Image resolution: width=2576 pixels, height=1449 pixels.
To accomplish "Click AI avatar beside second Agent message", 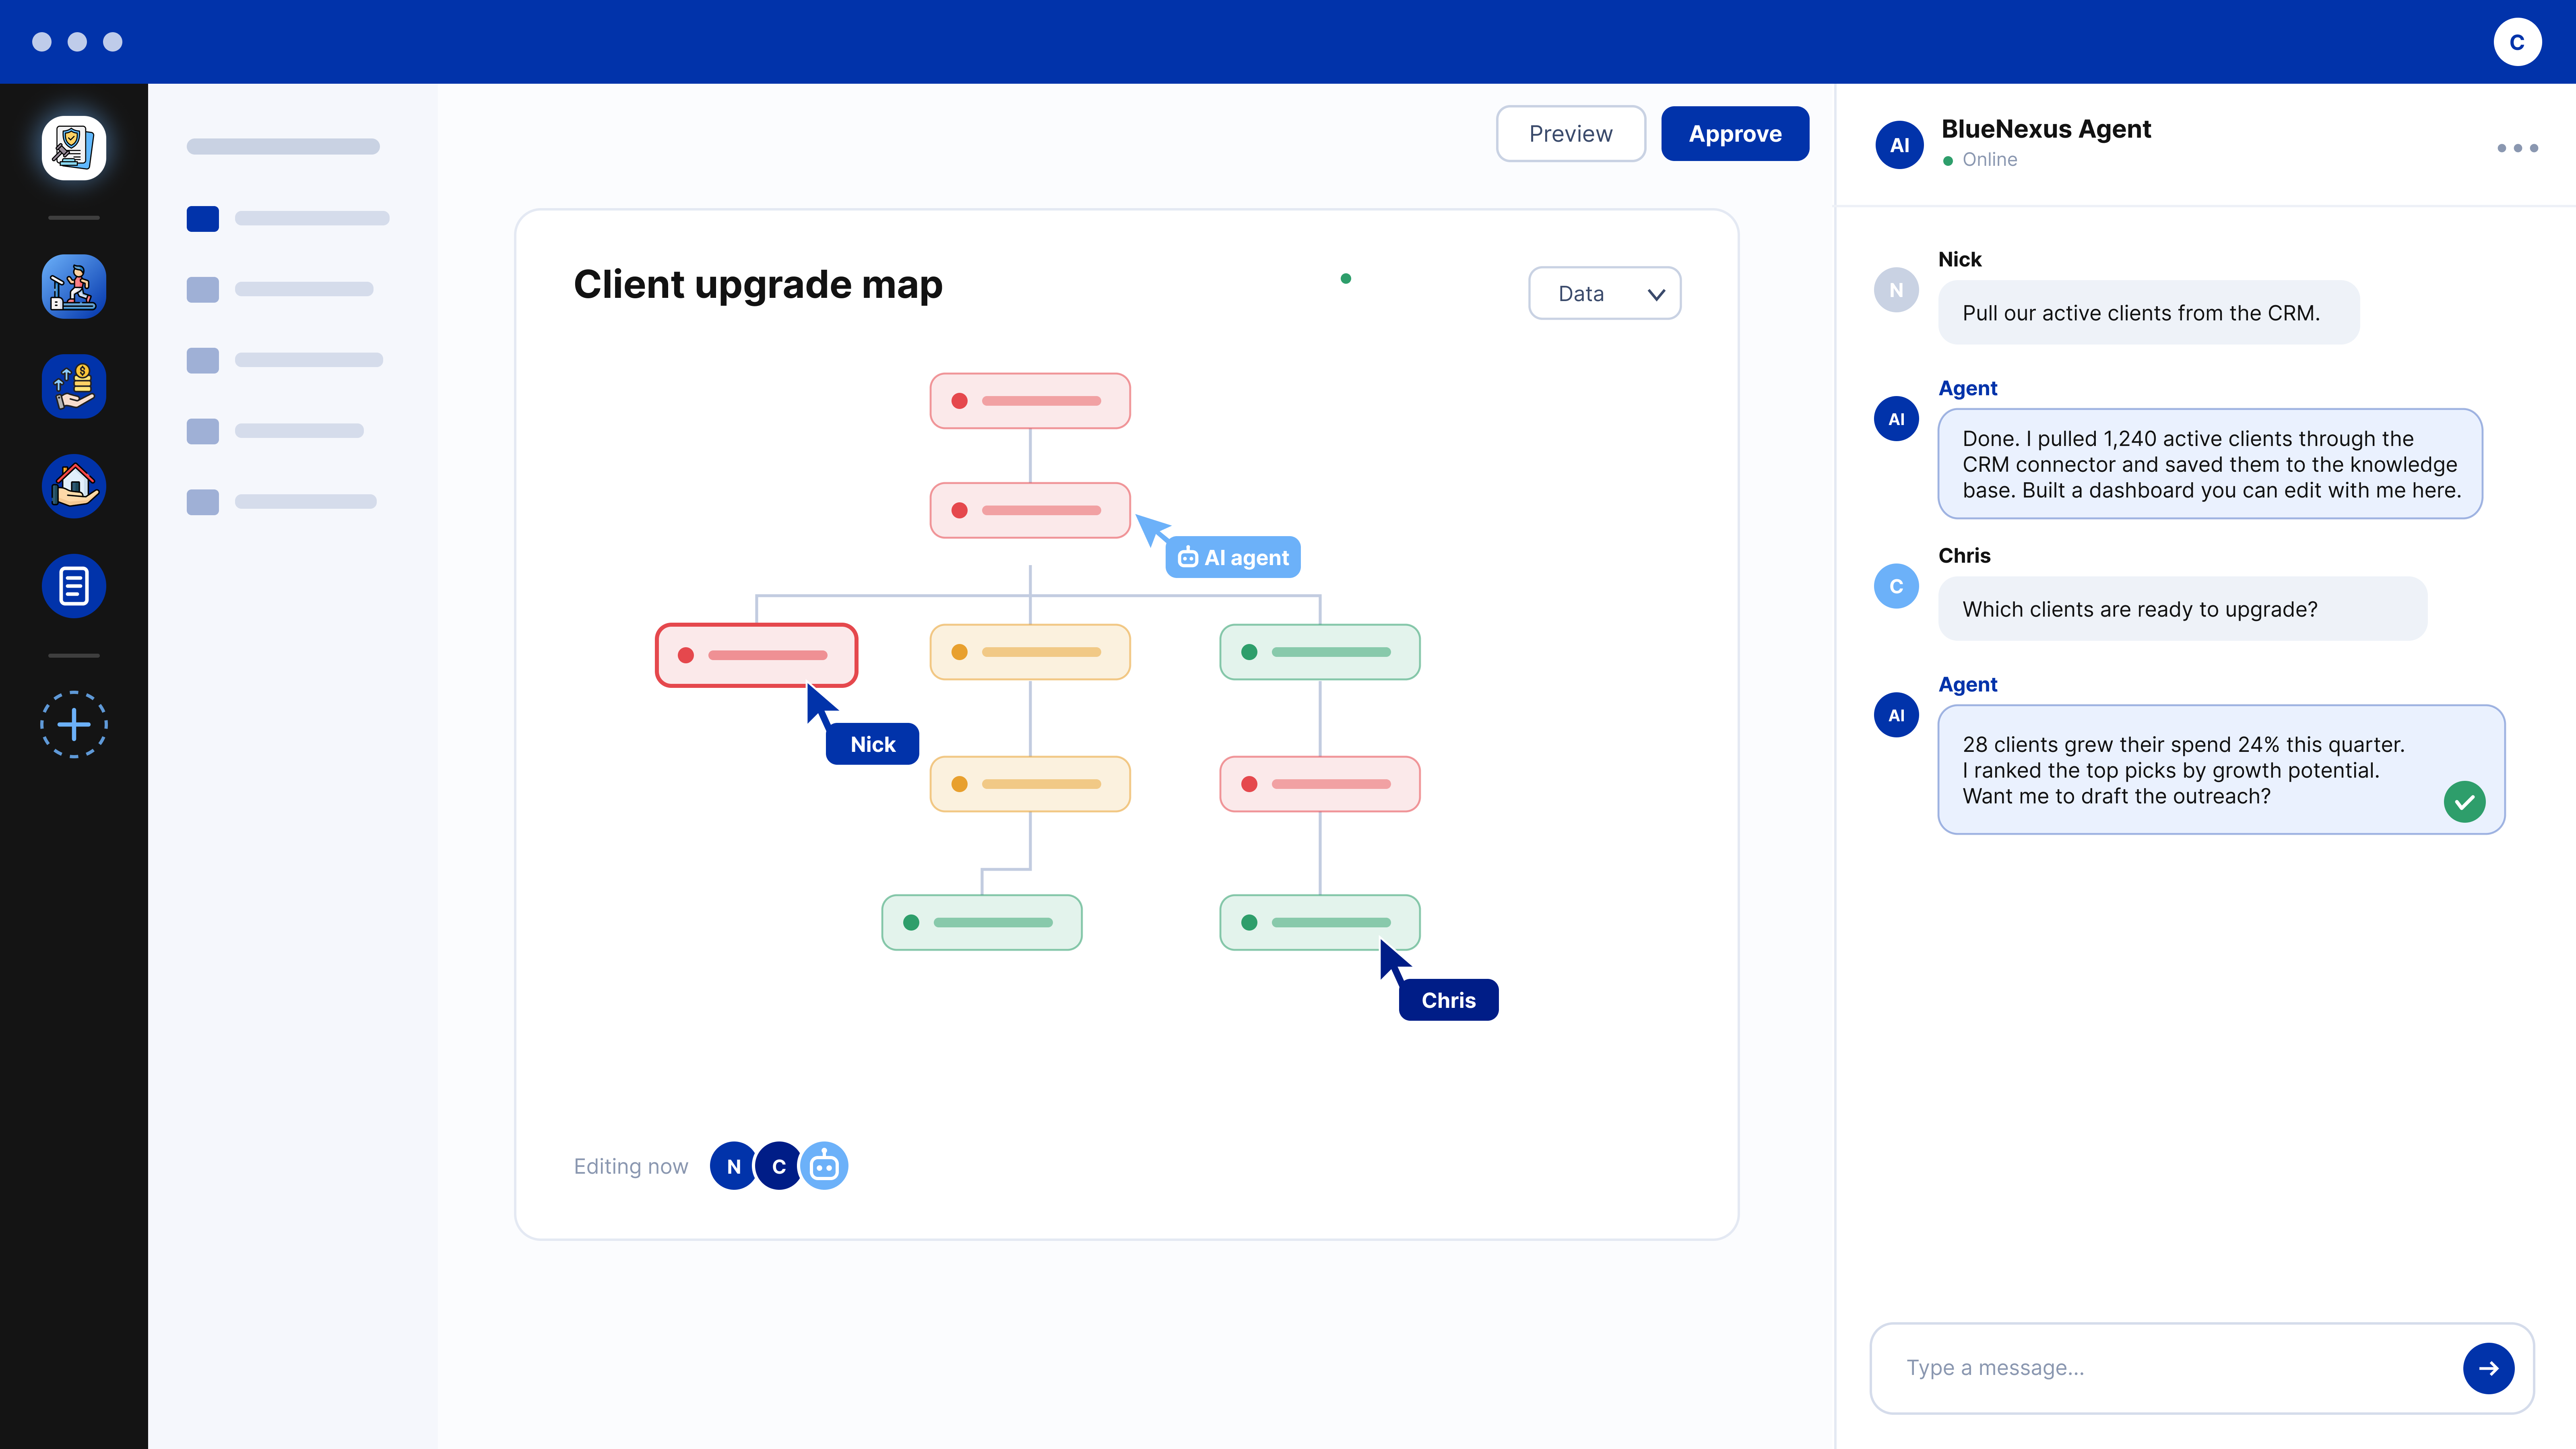I will tap(1896, 715).
